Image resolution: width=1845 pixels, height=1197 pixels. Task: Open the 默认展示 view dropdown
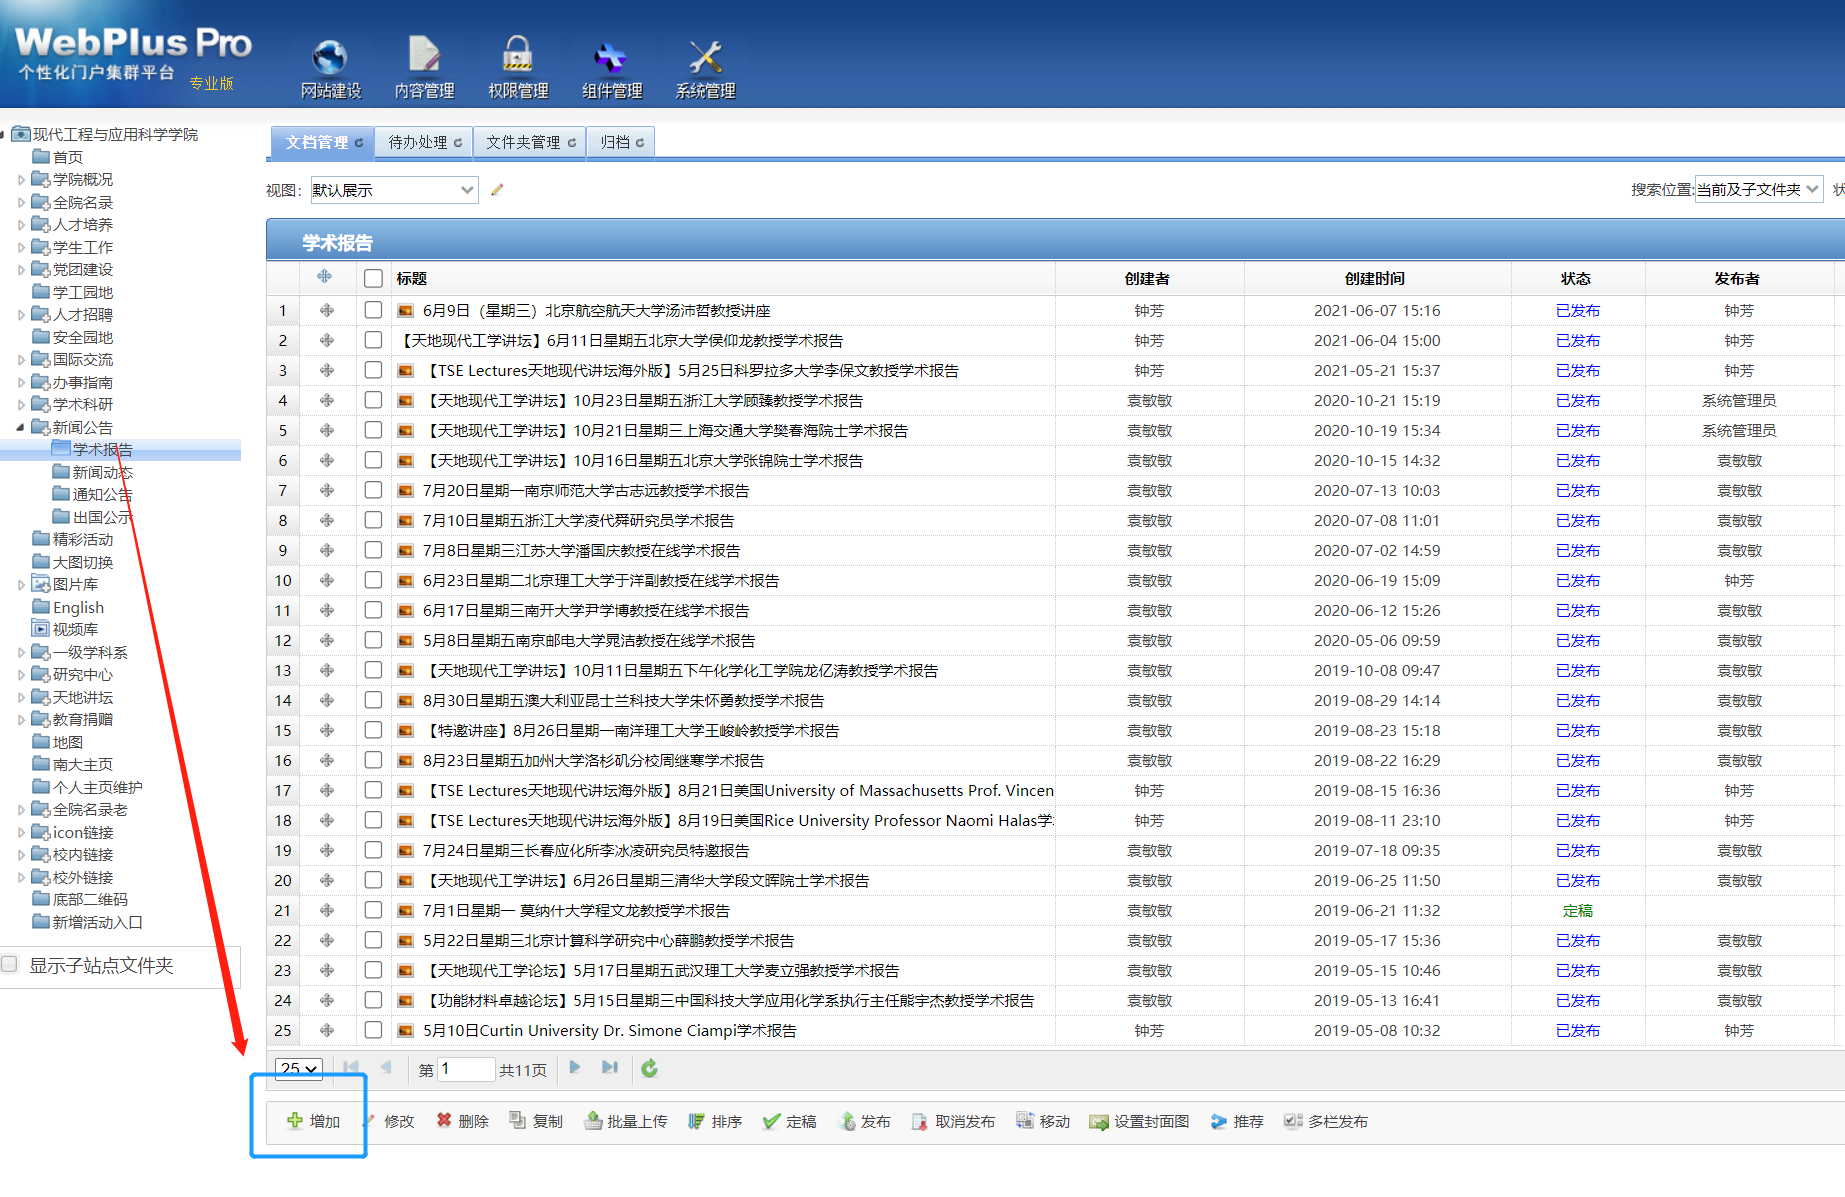click(394, 190)
